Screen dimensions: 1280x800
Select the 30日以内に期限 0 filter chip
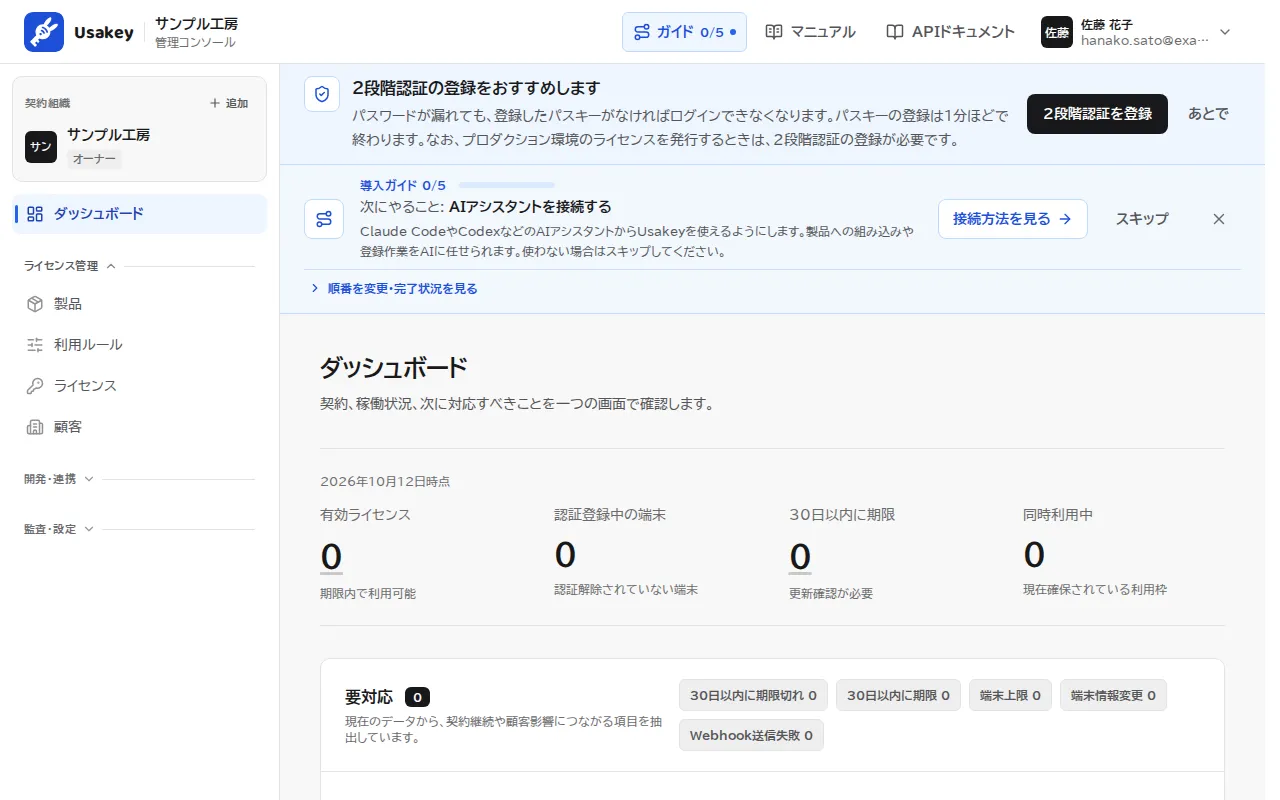[x=898, y=695]
